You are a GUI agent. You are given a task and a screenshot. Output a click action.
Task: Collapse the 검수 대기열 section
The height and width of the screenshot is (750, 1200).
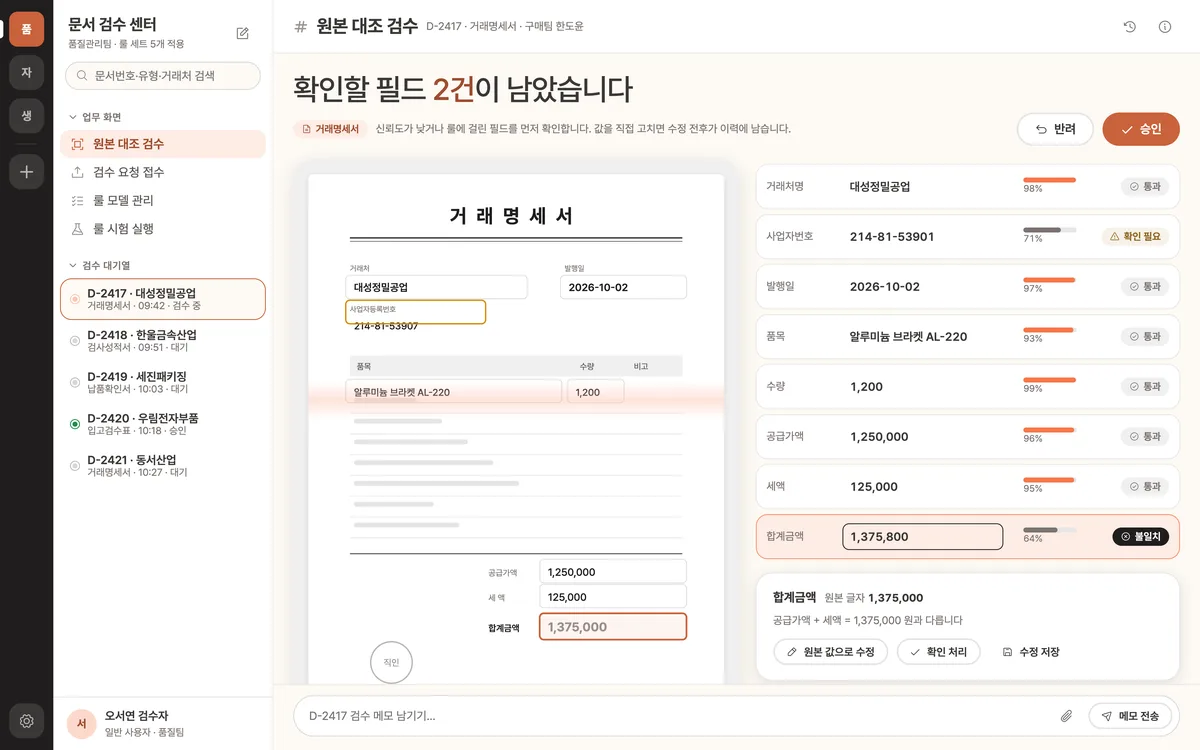(x=99, y=265)
